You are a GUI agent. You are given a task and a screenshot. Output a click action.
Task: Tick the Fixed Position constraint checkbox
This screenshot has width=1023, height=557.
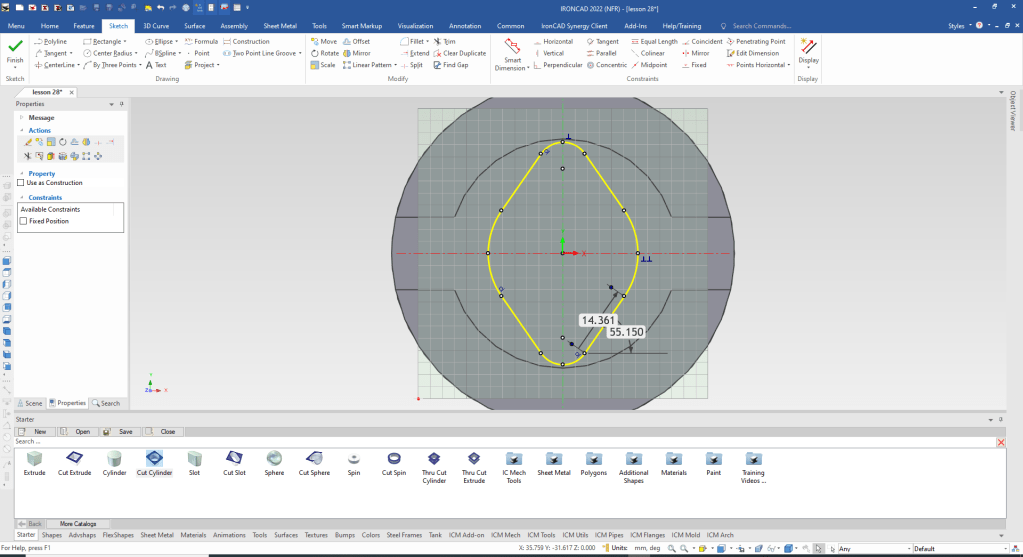point(24,221)
